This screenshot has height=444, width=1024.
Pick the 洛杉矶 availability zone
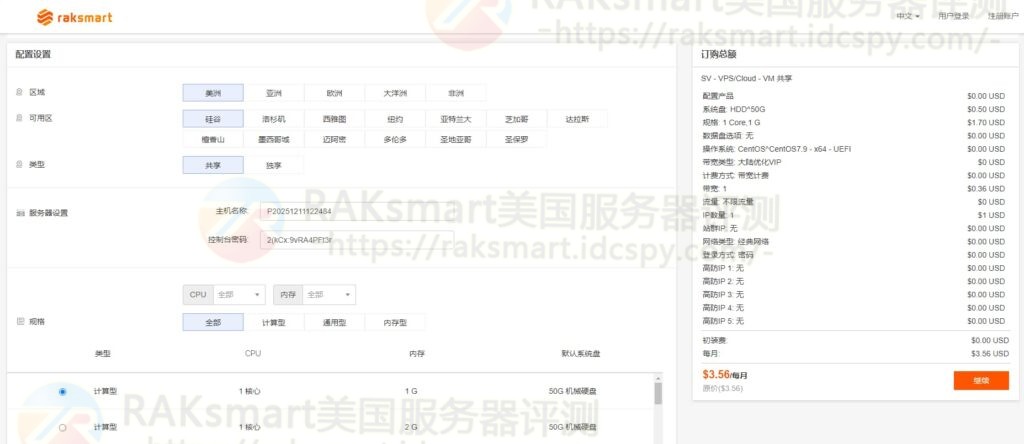tap(273, 119)
